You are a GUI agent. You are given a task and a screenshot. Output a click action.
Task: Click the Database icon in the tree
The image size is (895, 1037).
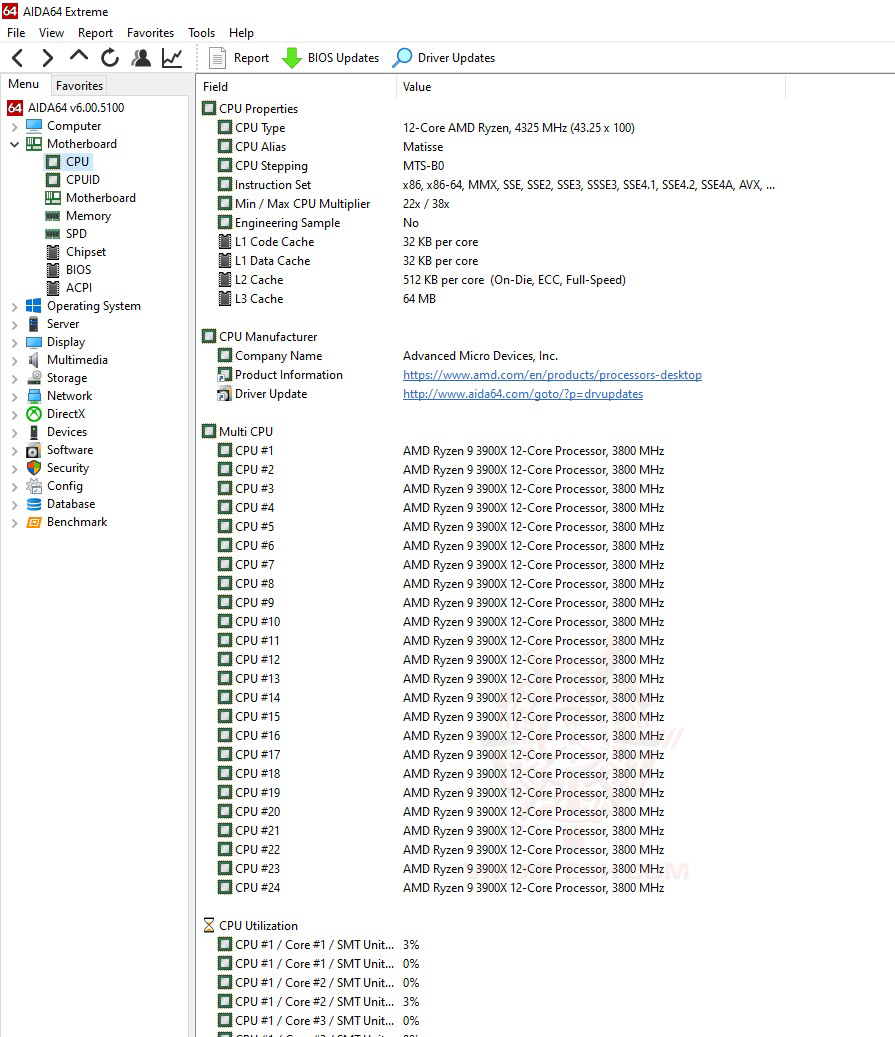34,504
